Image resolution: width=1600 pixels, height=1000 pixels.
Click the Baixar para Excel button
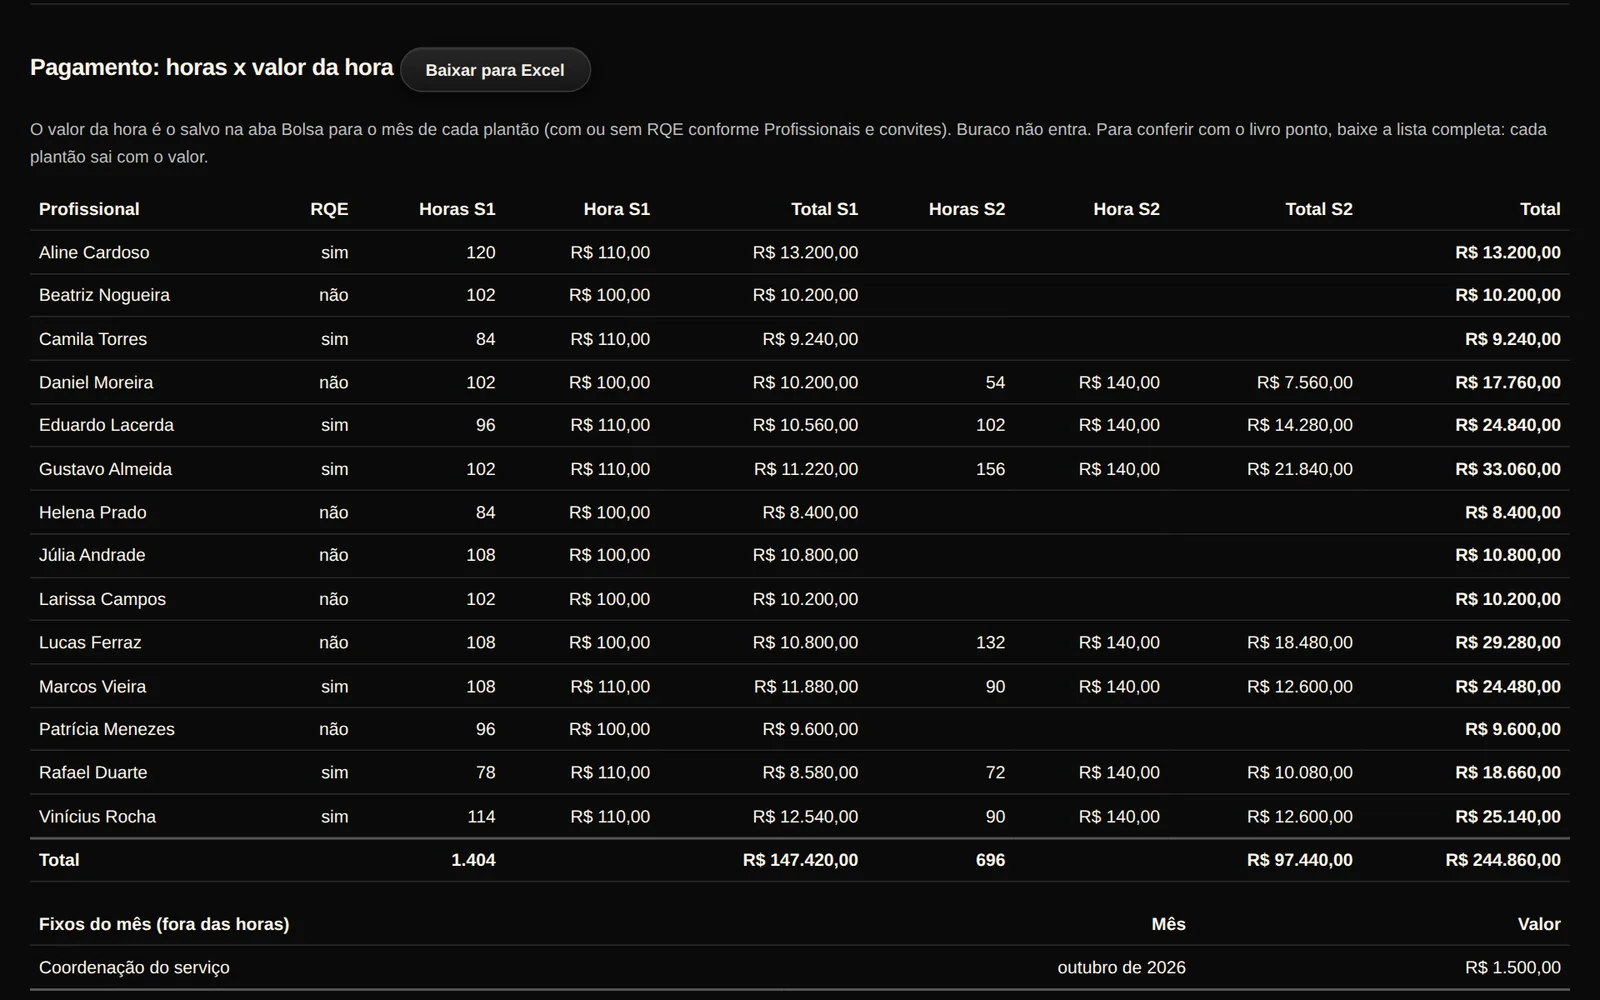495,70
